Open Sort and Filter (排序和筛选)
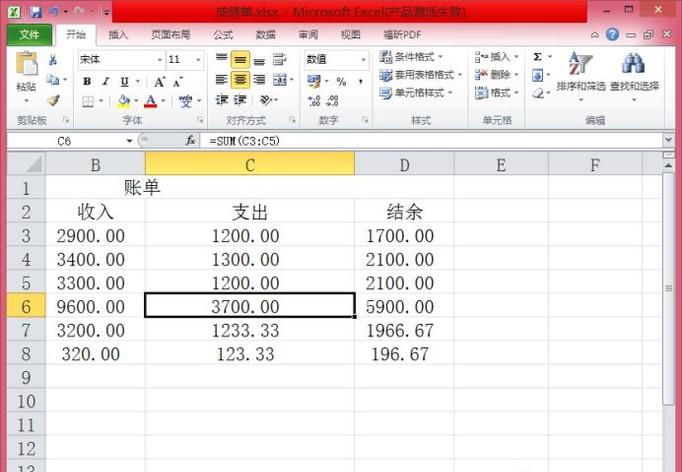The image size is (682, 472). click(580, 74)
